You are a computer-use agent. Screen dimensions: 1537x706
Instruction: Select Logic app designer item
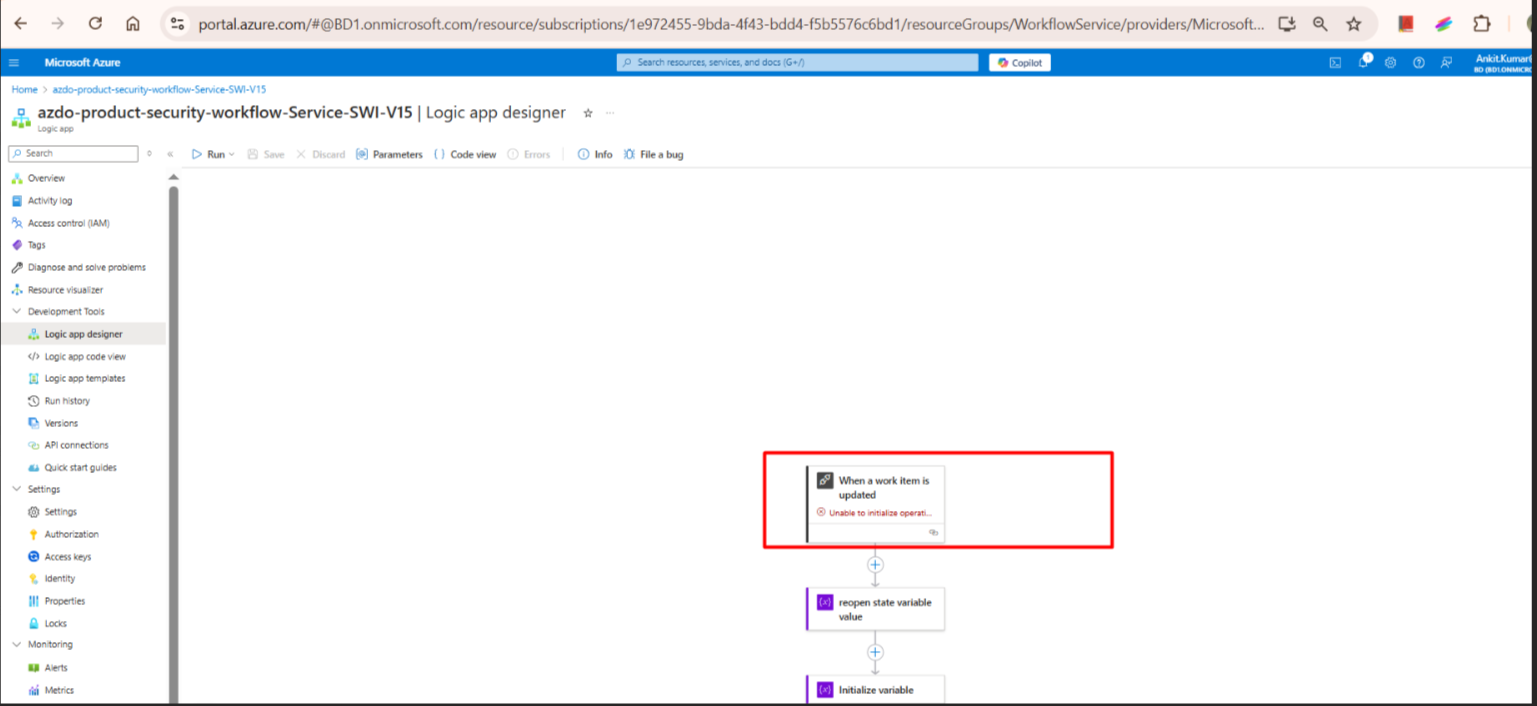[x=84, y=334]
